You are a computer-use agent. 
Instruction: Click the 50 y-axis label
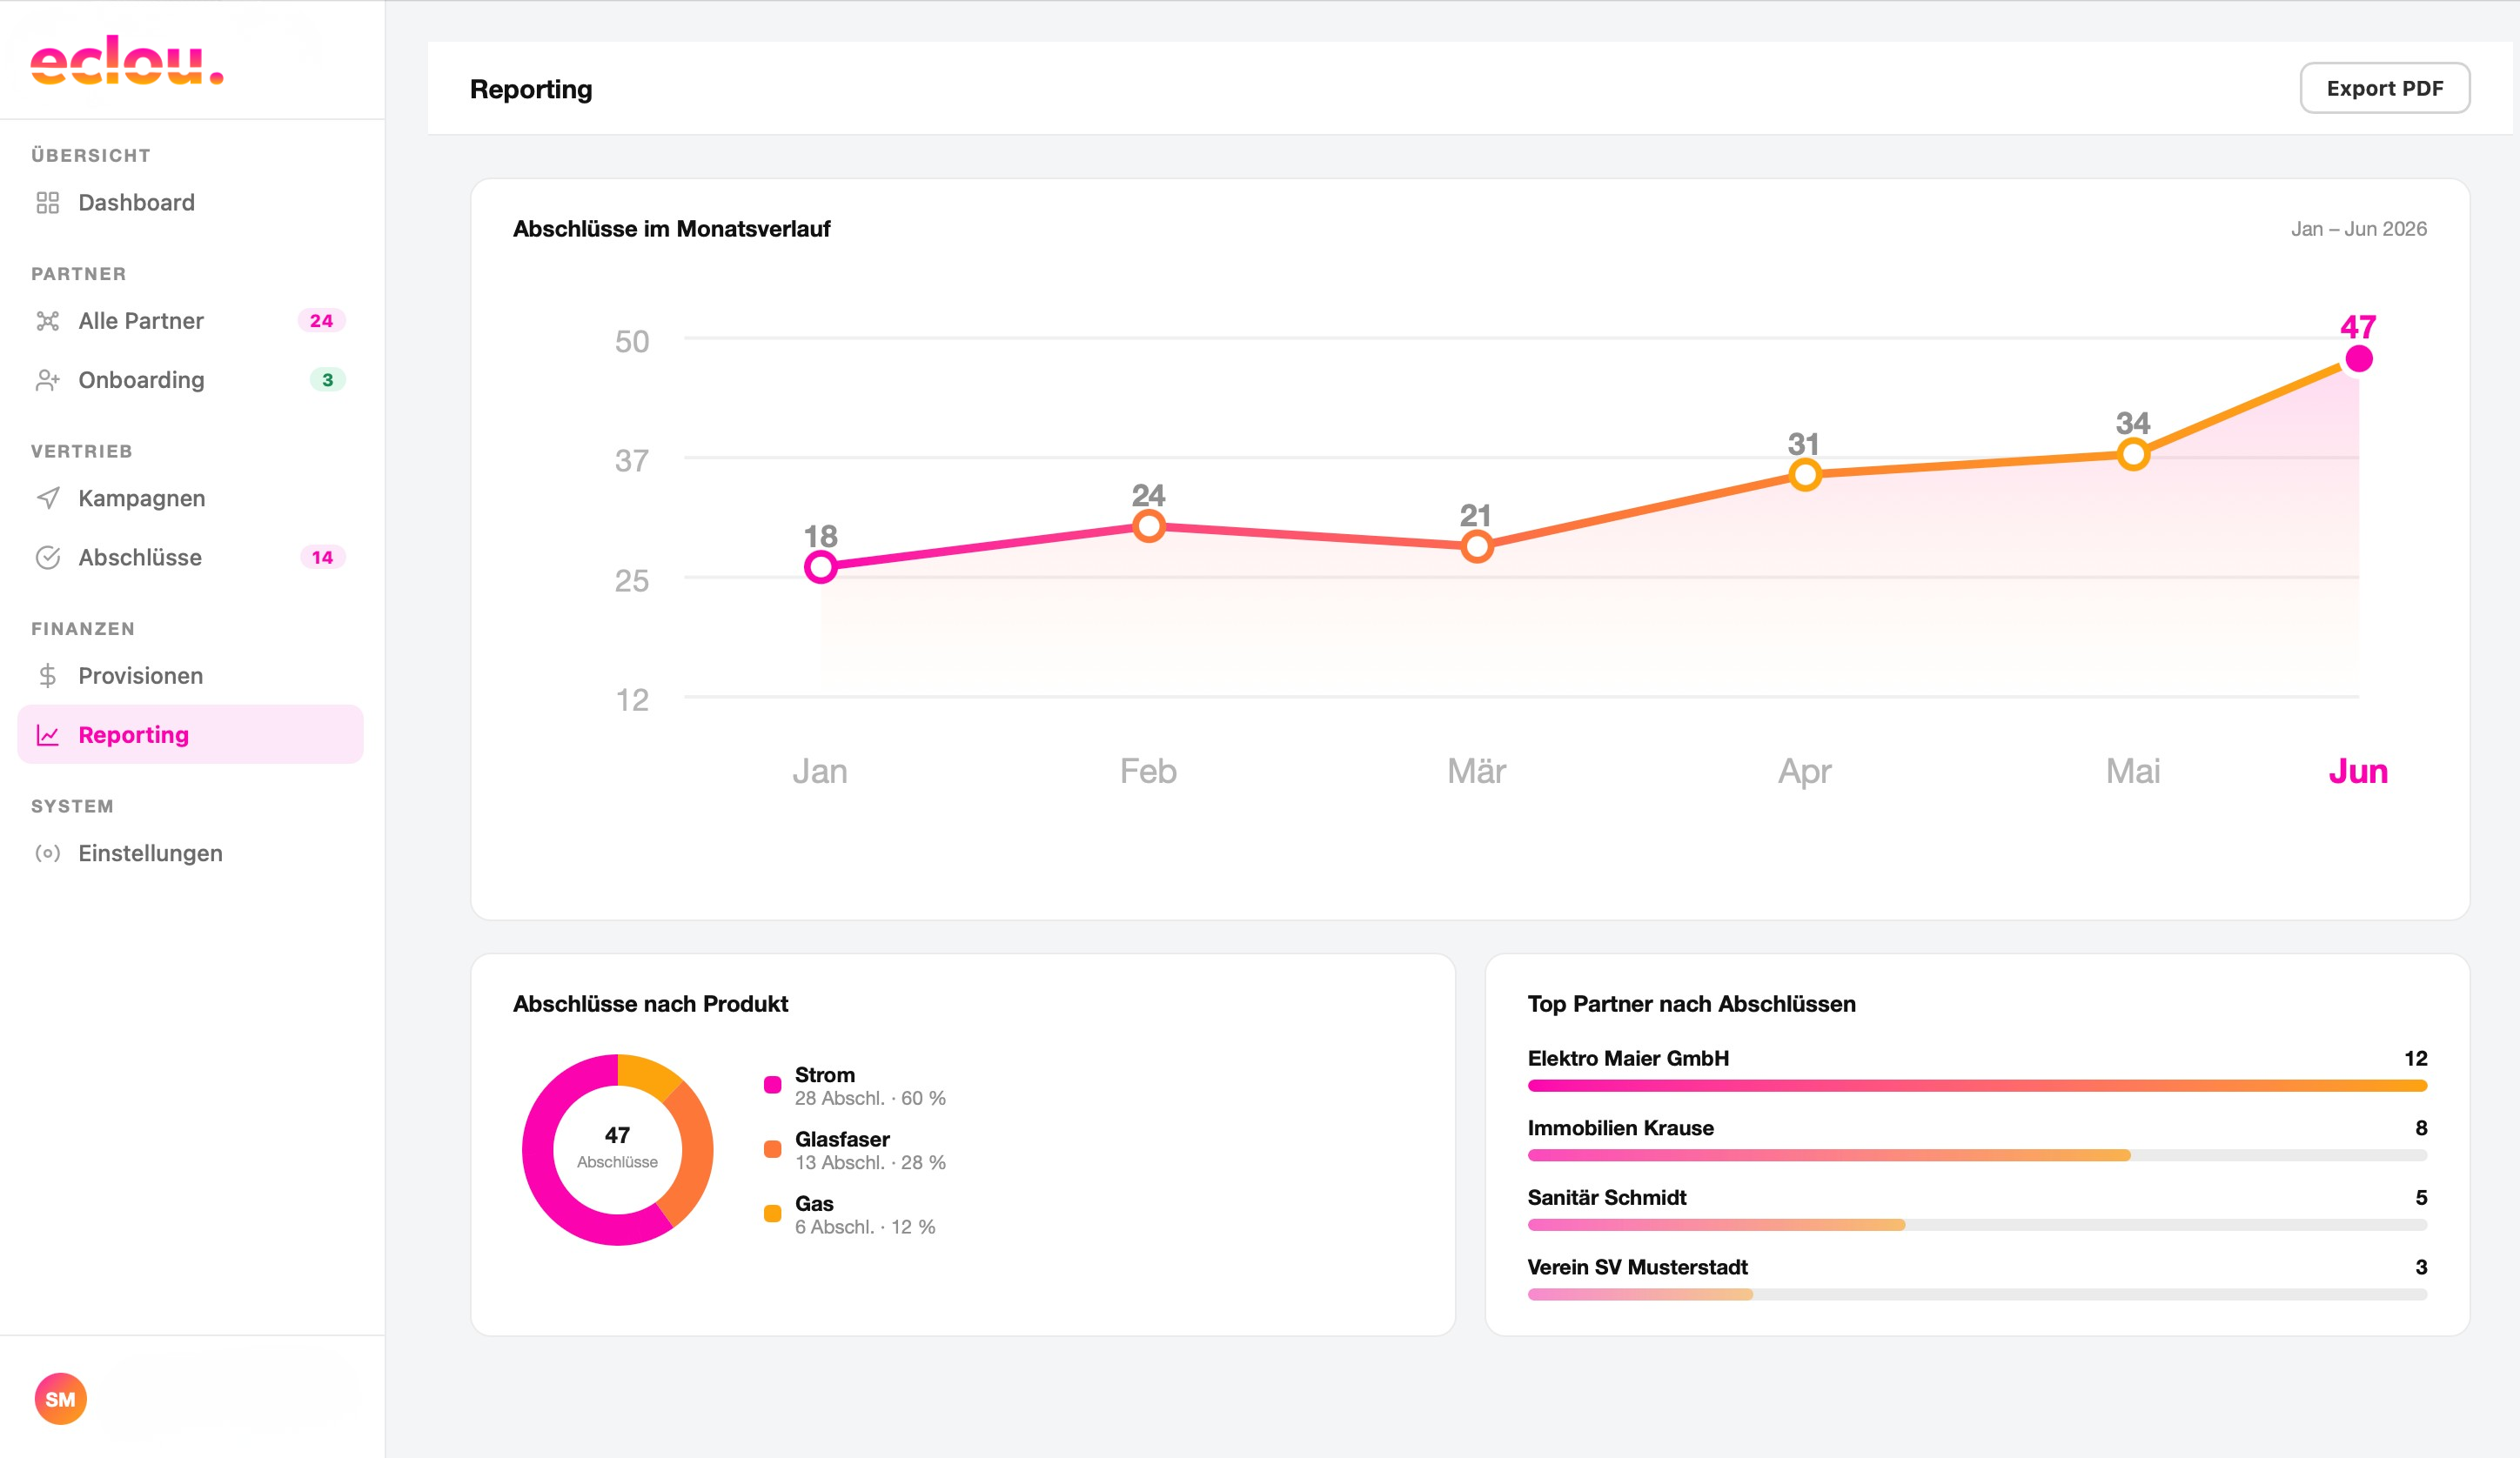pyautogui.click(x=632, y=341)
